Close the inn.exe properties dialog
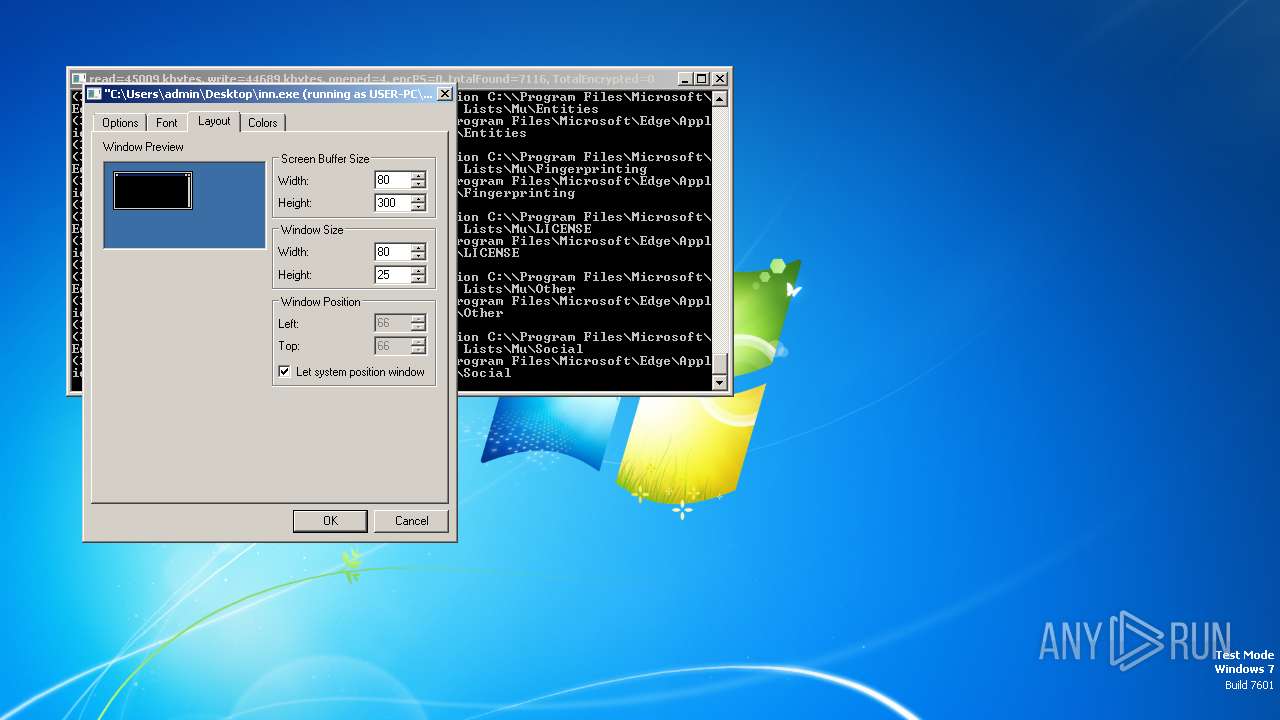Screen dimensions: 1280x720 tap(445, 94)
